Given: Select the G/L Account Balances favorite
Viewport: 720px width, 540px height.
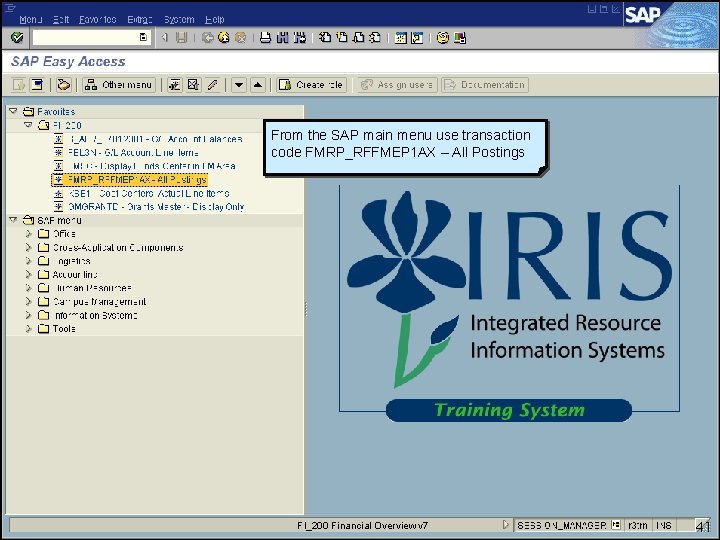Looking at the screenshot, I should (x=155, y=139).
